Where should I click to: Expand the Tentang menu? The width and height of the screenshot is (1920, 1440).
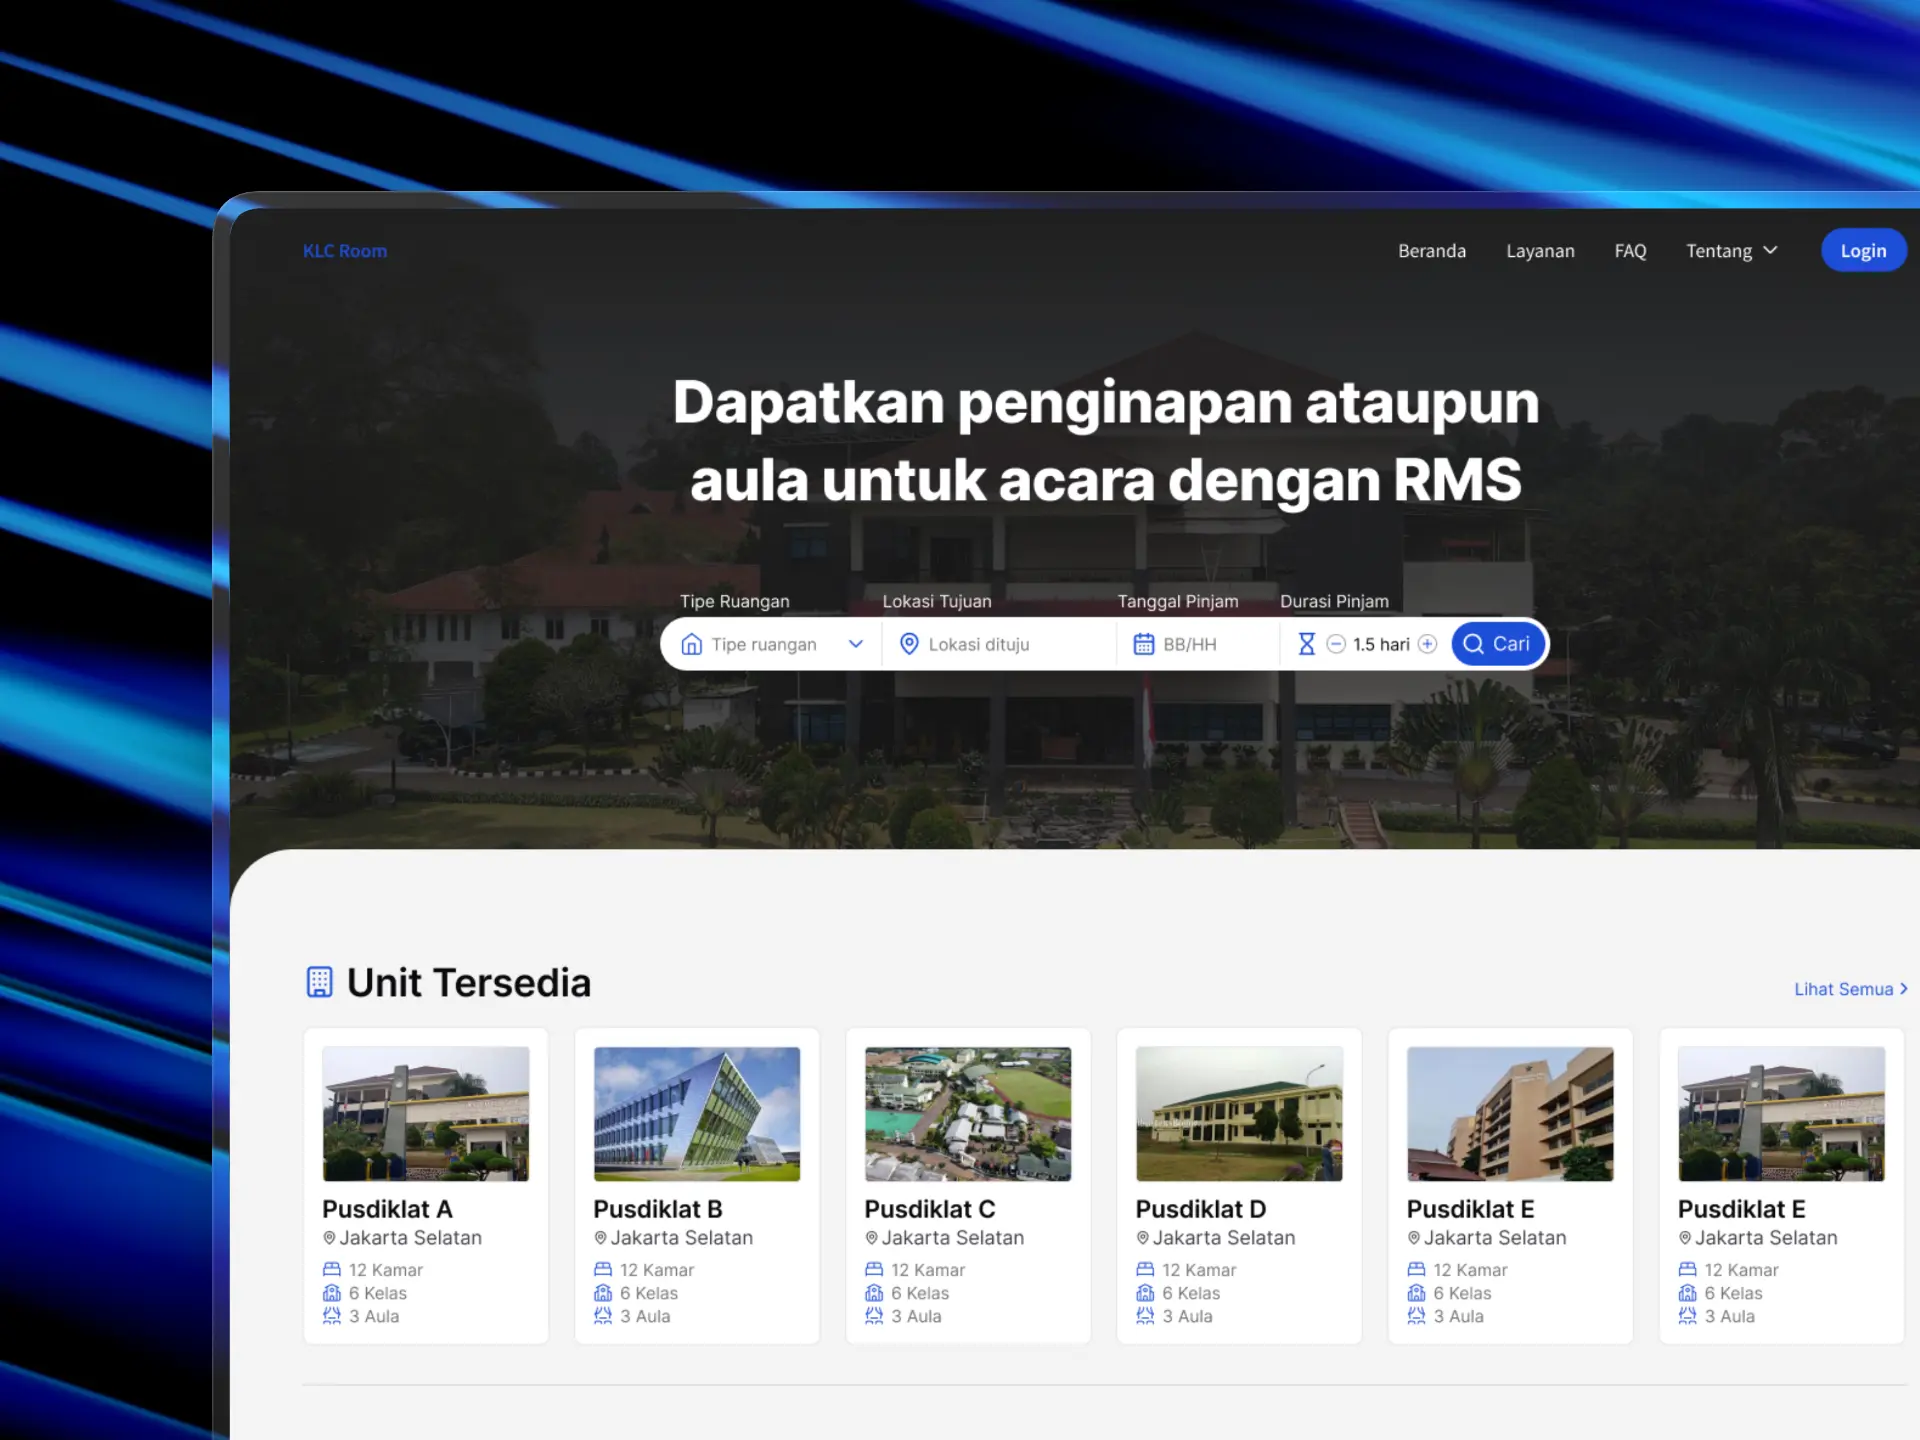click(1731, 250)
